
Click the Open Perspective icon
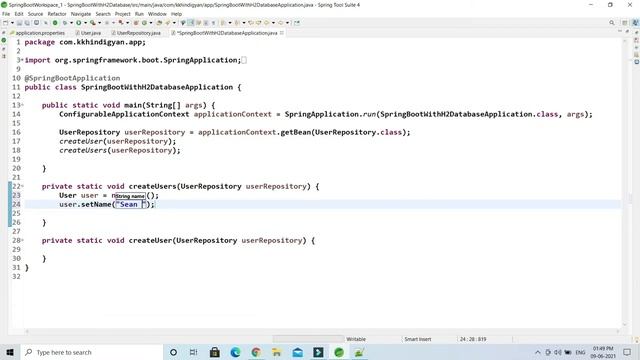624,23
